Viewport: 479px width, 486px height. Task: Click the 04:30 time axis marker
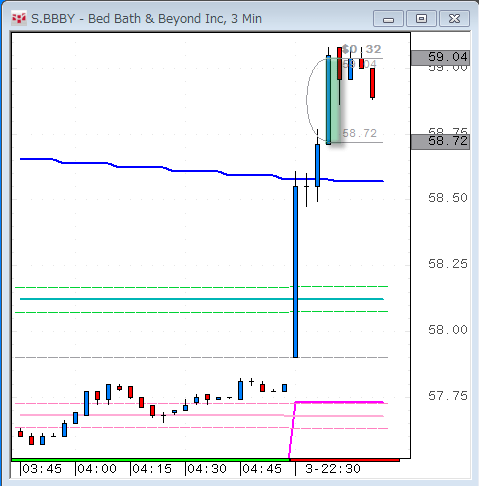coord(207,469)
